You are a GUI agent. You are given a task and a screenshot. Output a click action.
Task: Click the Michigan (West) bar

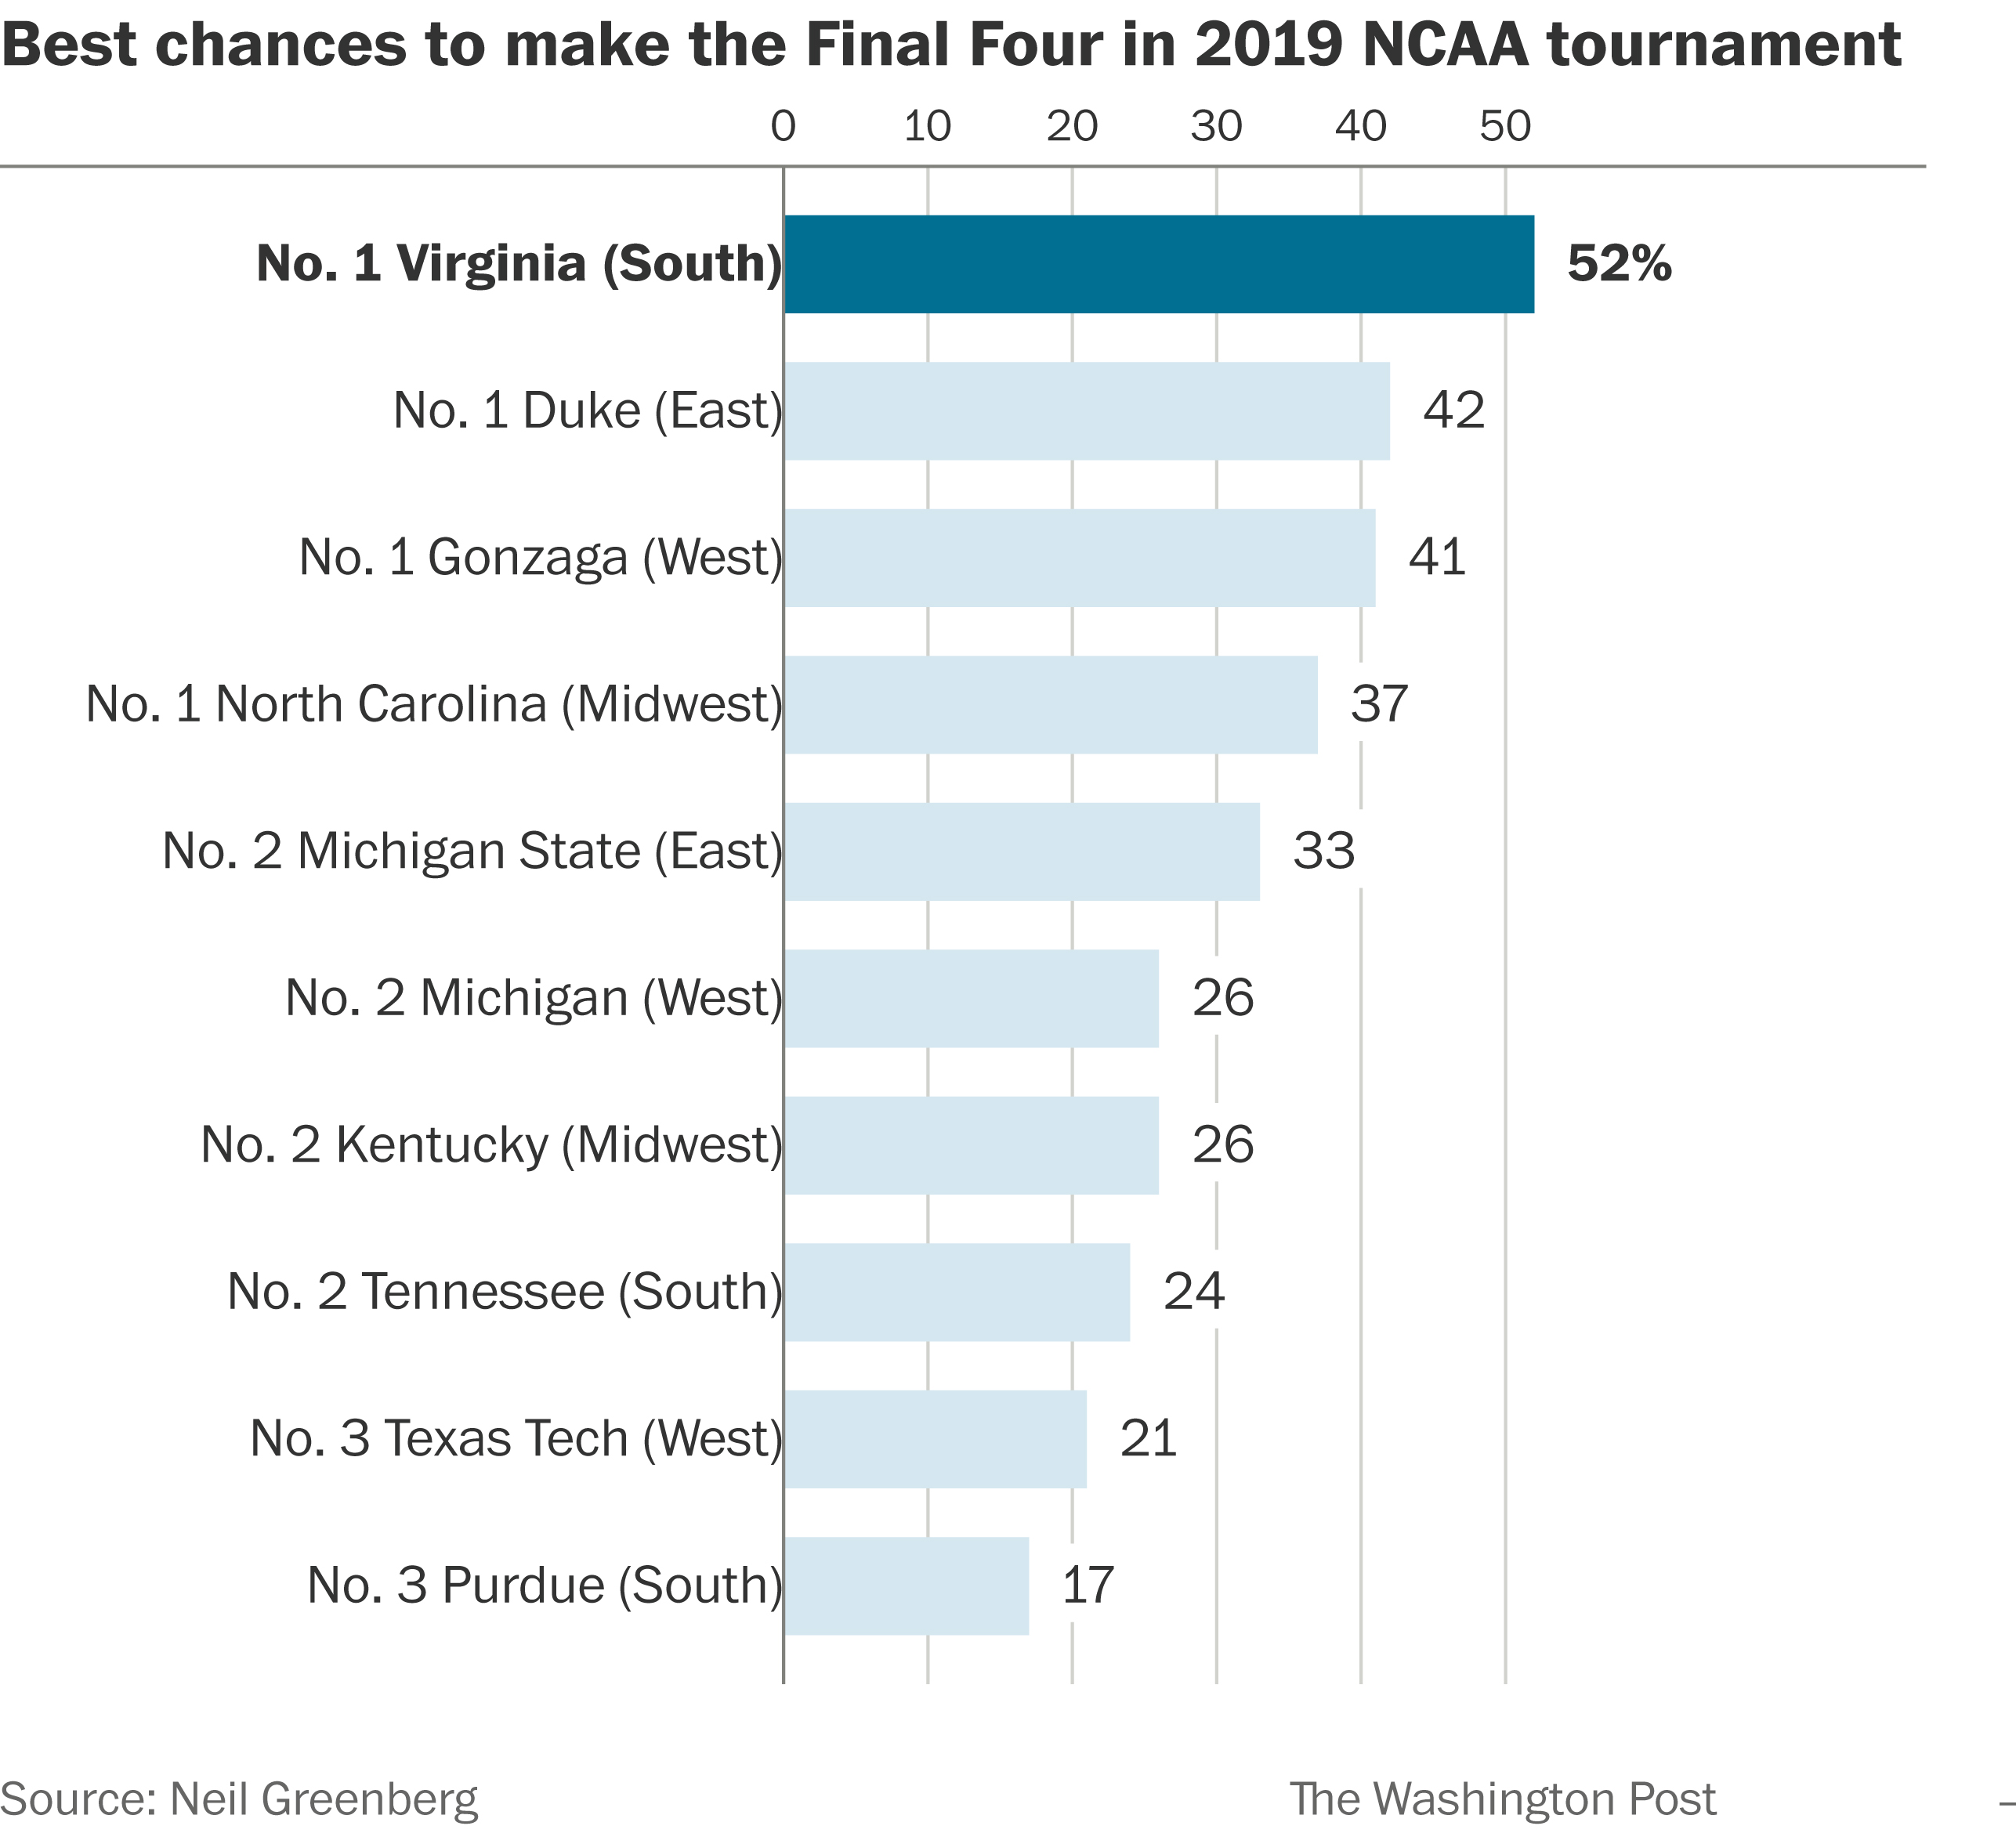971,998
